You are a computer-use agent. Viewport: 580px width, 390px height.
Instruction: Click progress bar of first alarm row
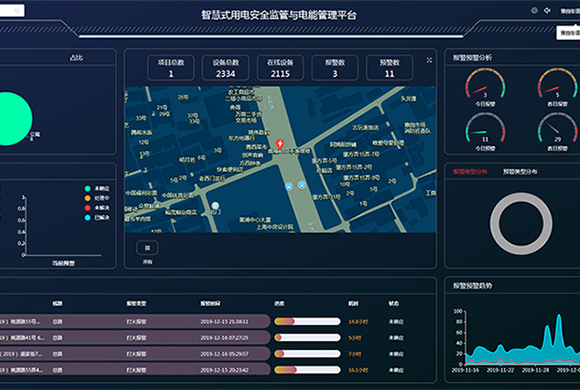pos(307,322)
